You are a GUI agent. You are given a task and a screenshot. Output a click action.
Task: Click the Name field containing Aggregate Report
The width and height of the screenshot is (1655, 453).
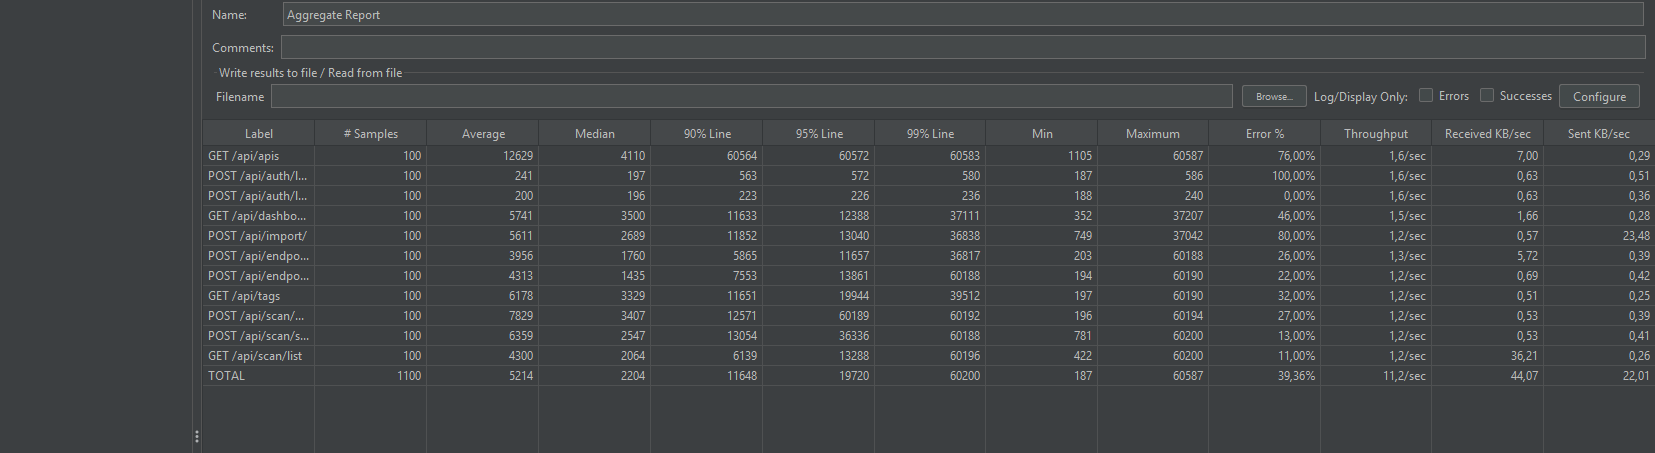click(960, 15)
